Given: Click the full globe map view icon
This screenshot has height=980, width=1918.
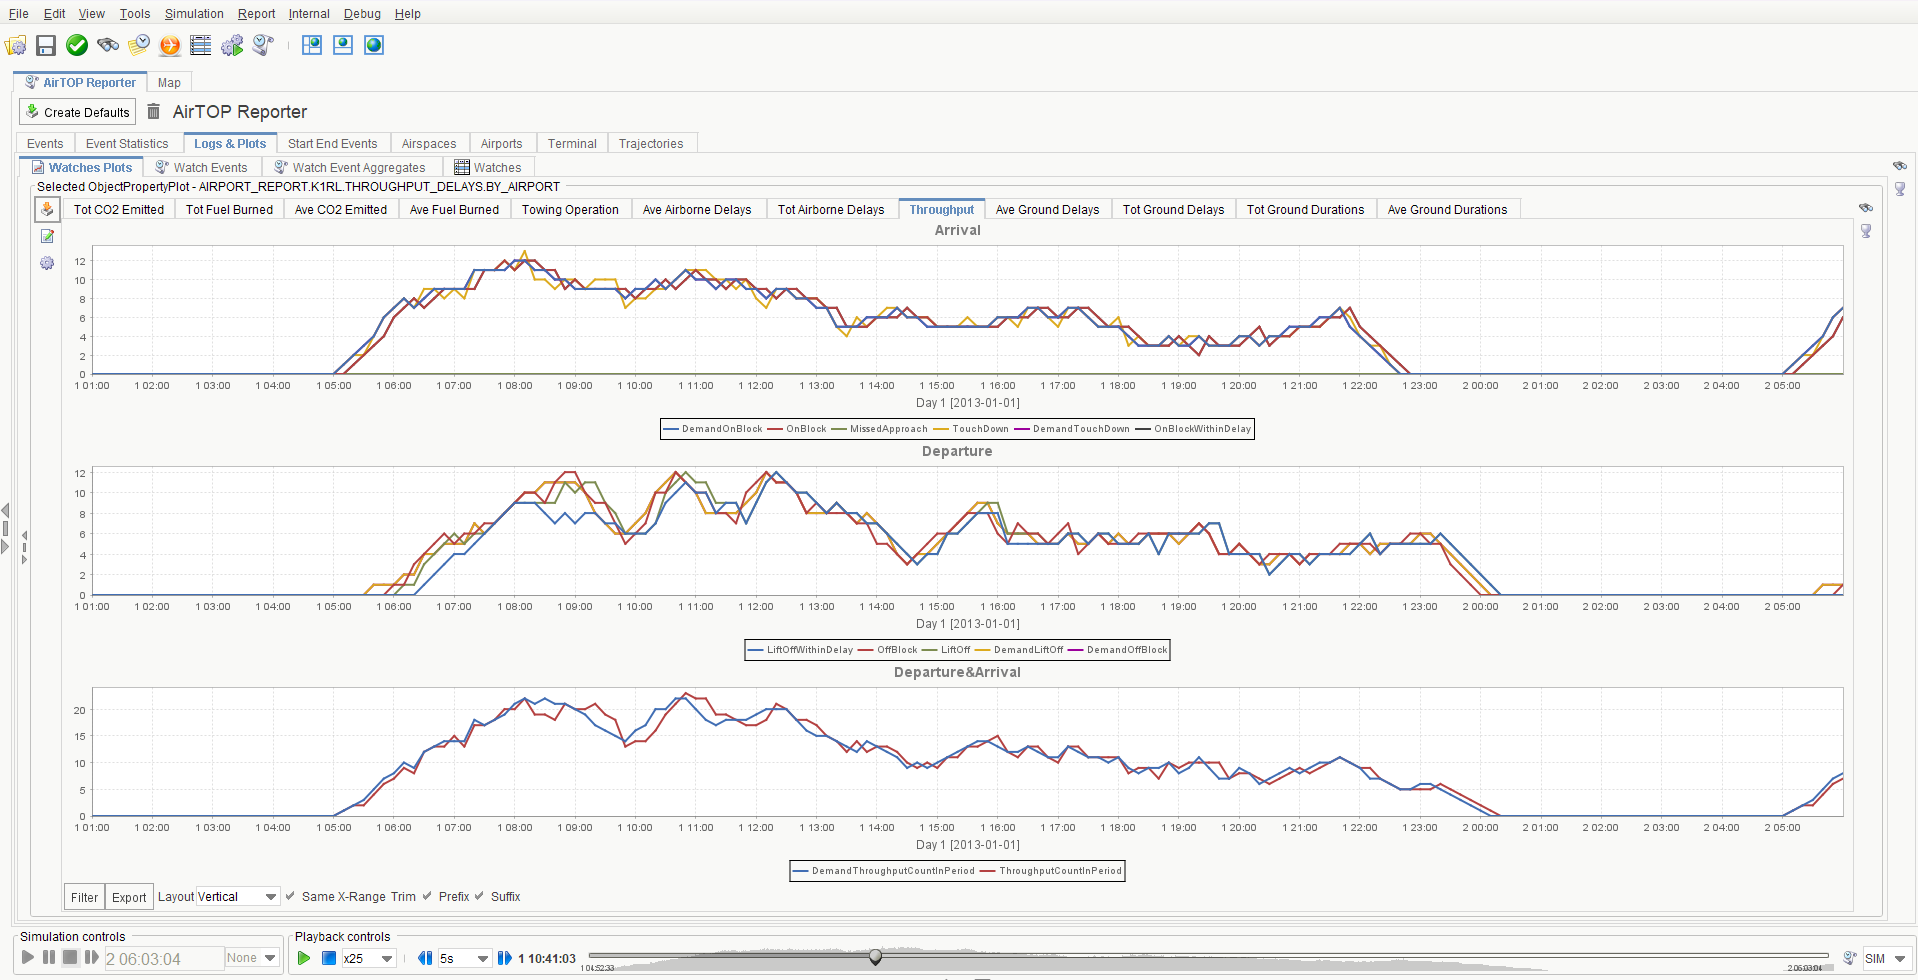Looking at the screenshot, I should pyautogui.click(x=374, y=45).
